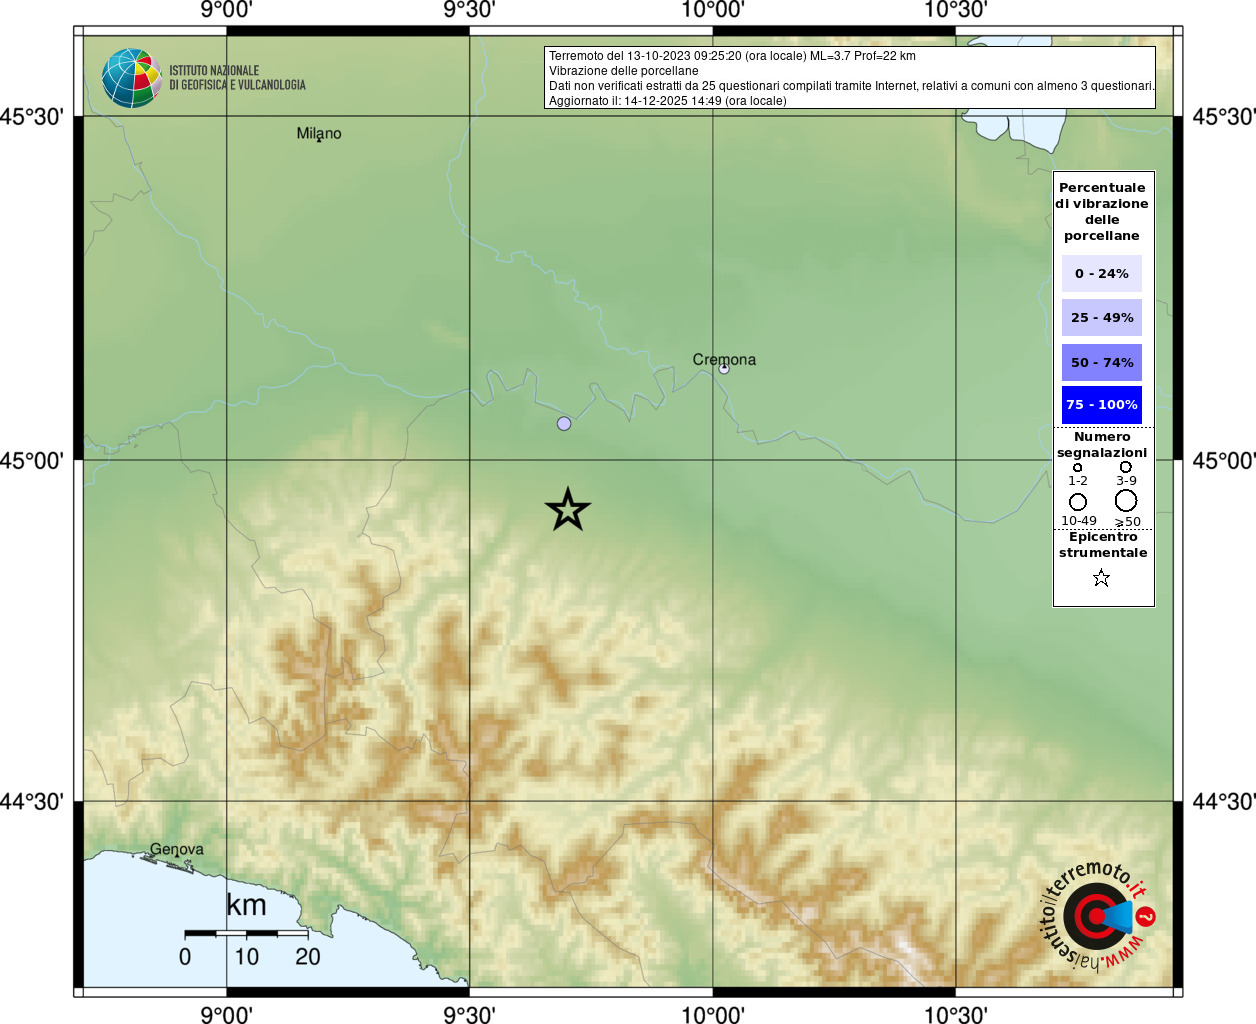Click the 75 - 100% color swatch
Viewport: 1256px width, 1024px height.
[1102, 404]
